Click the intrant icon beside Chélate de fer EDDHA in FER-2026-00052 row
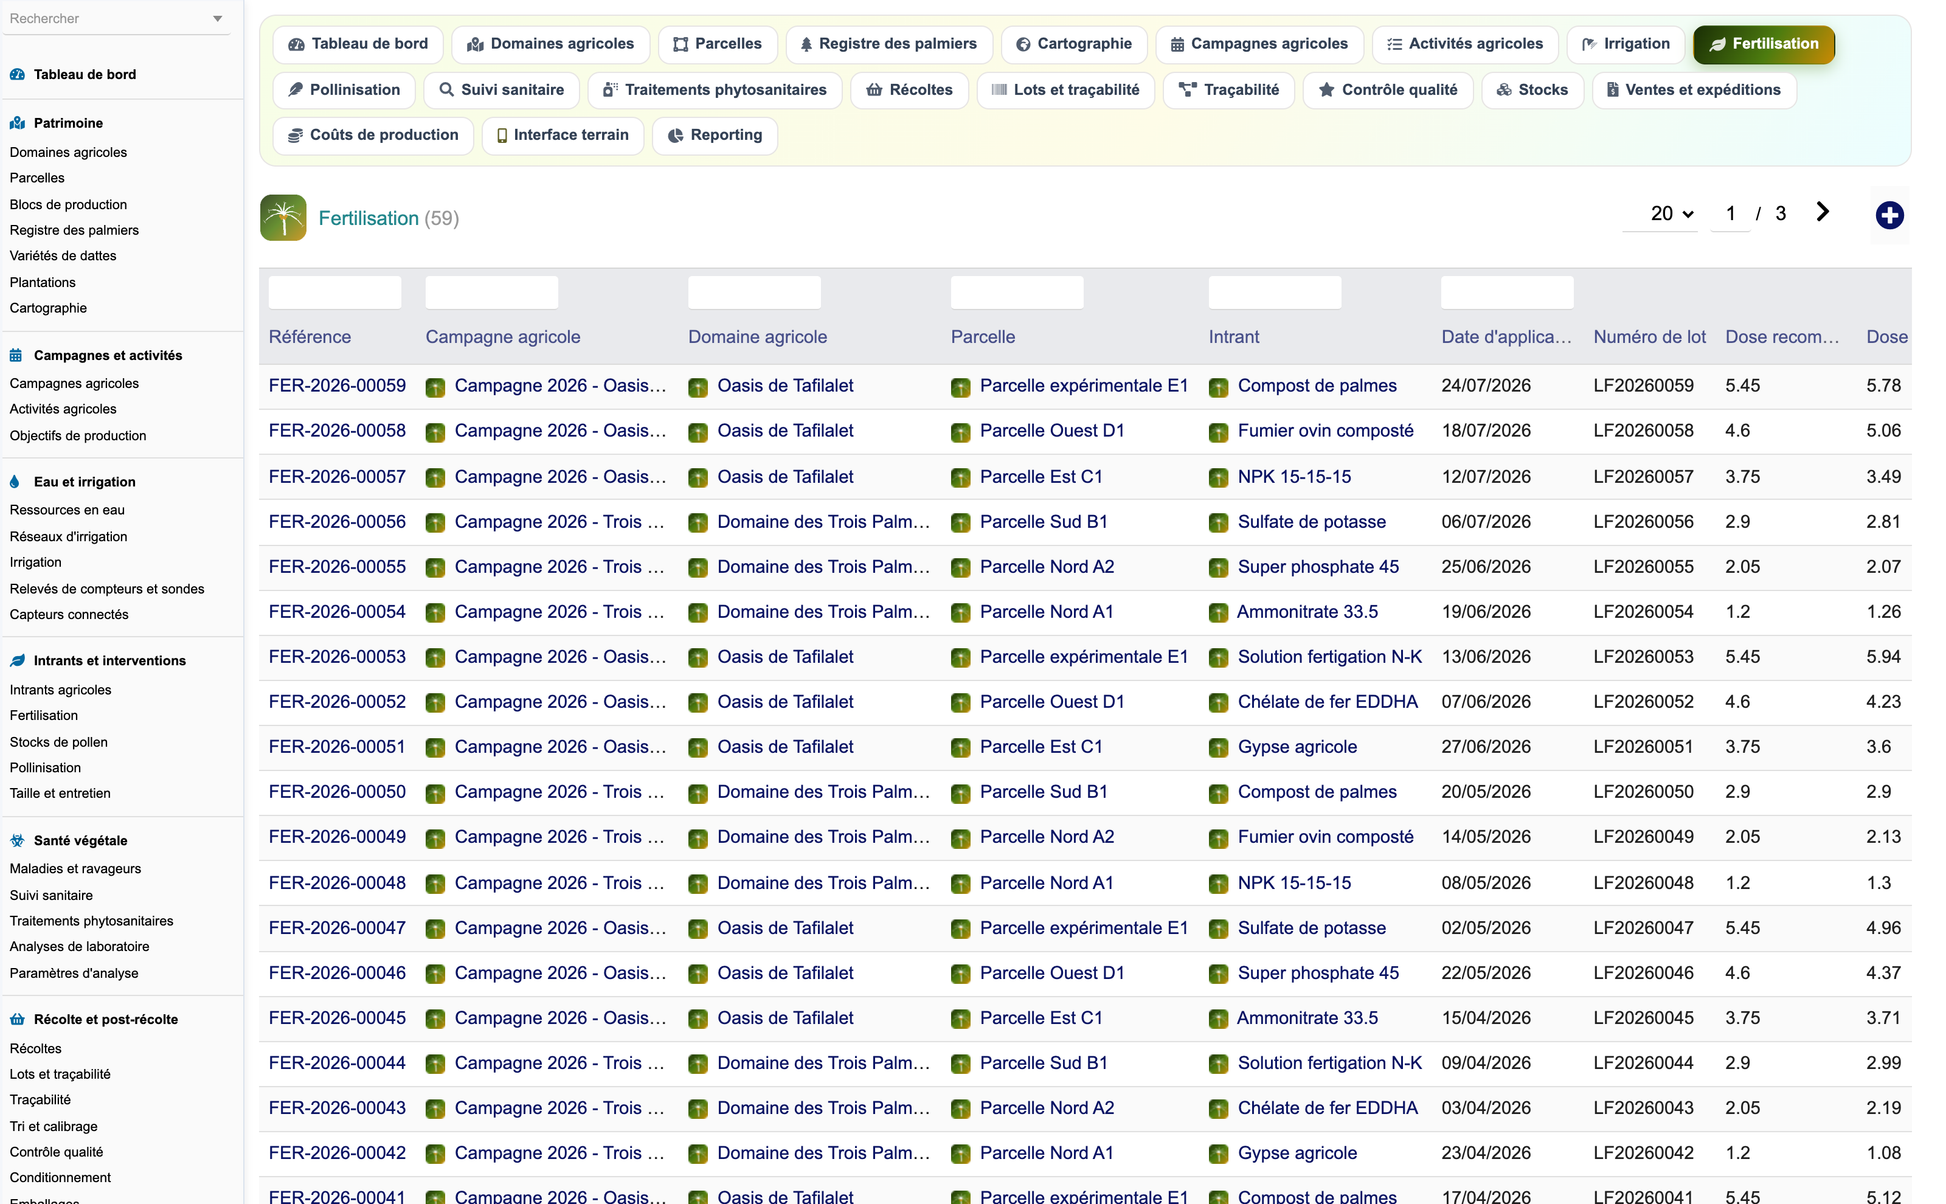The image size is (1946, 1204). pos(1218,703)
